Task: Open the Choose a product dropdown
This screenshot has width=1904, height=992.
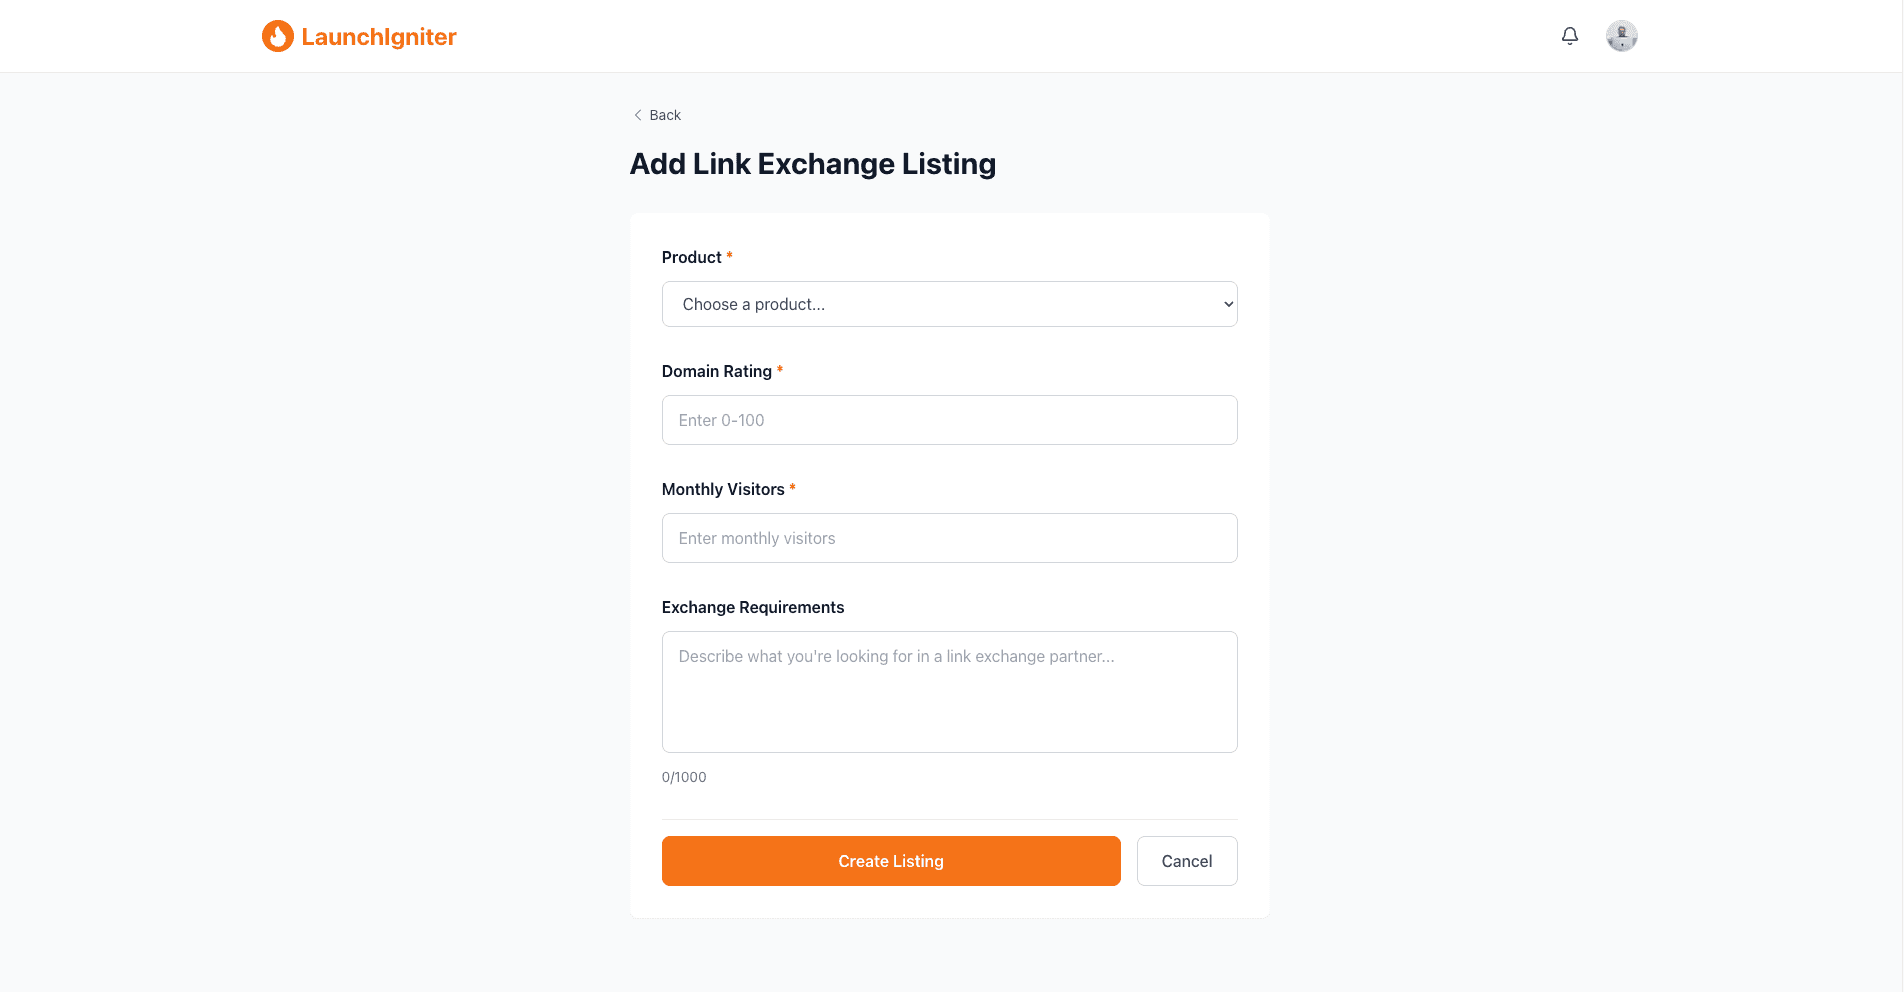Action: coord(948,303)
